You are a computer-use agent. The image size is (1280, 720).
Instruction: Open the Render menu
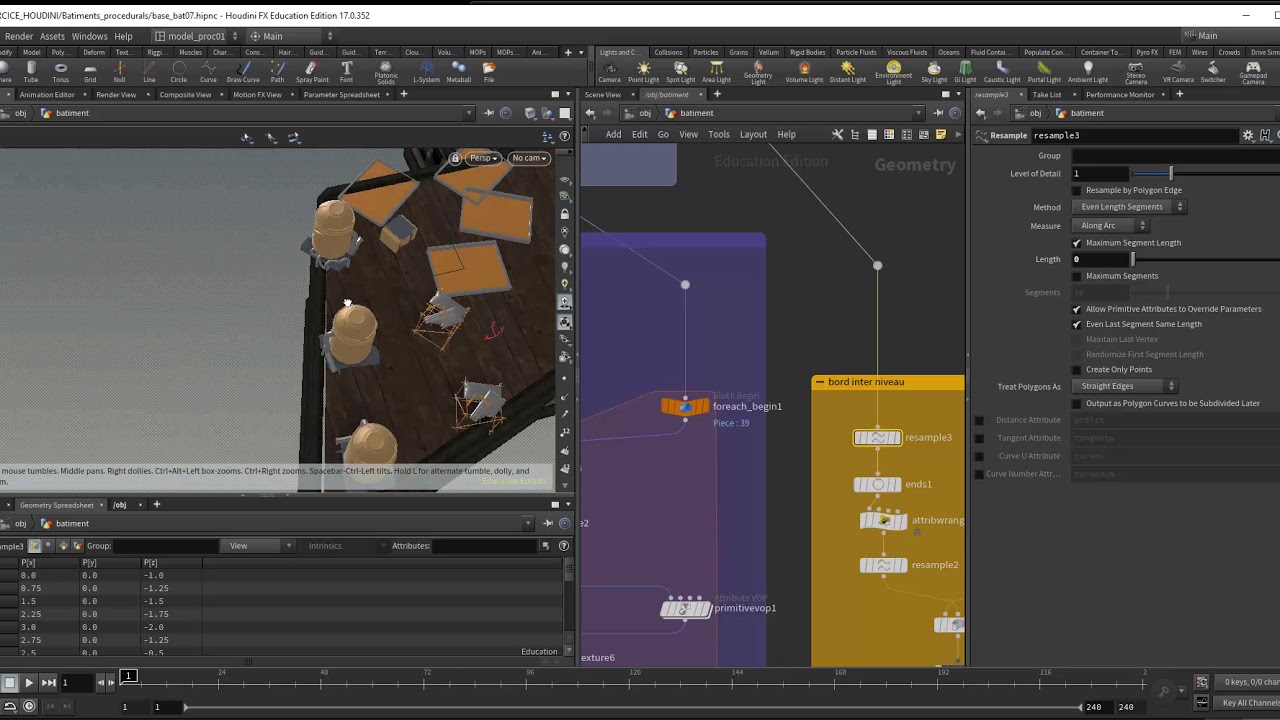pyautogui.click(x=19, y=36)
